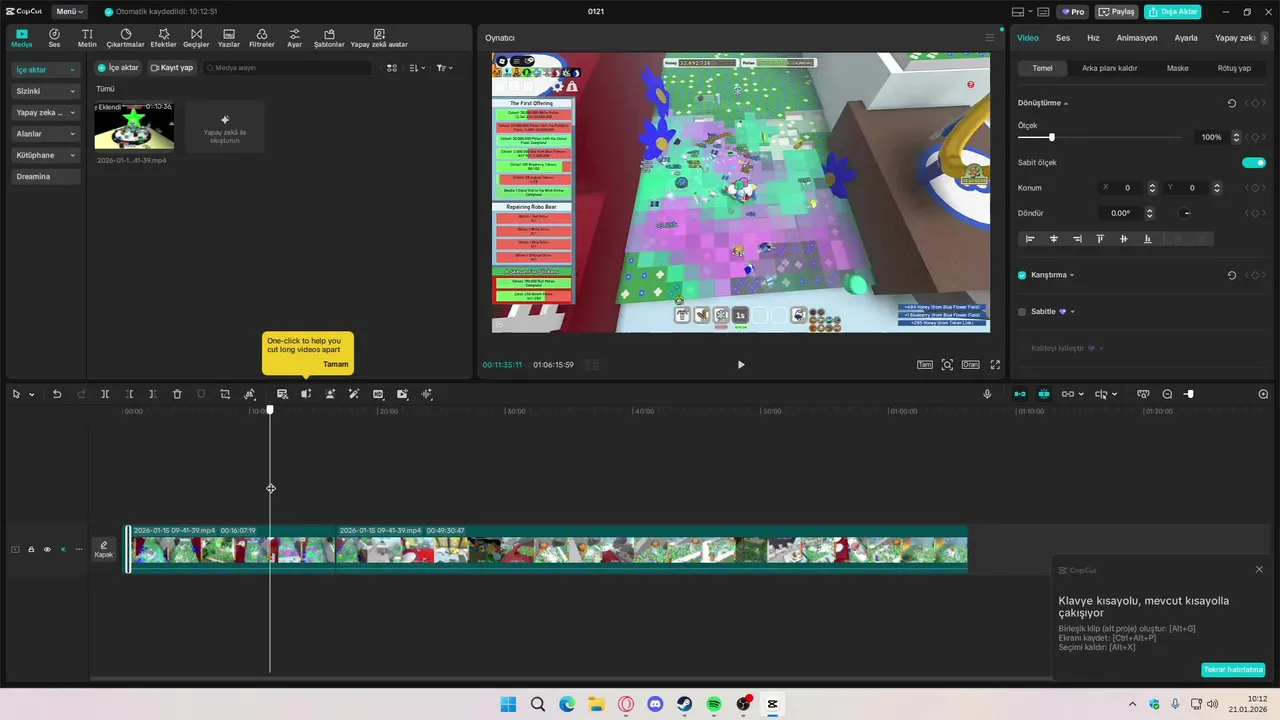
Task: Click Tamam on the yellow tooltip
Action: point(336,364)
